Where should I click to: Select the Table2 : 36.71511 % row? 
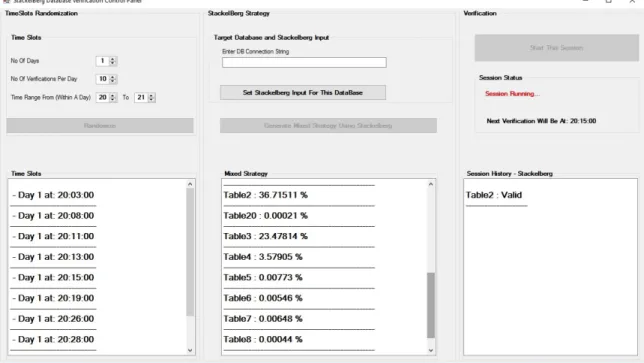pyautogui.click(x=265, y=195)
